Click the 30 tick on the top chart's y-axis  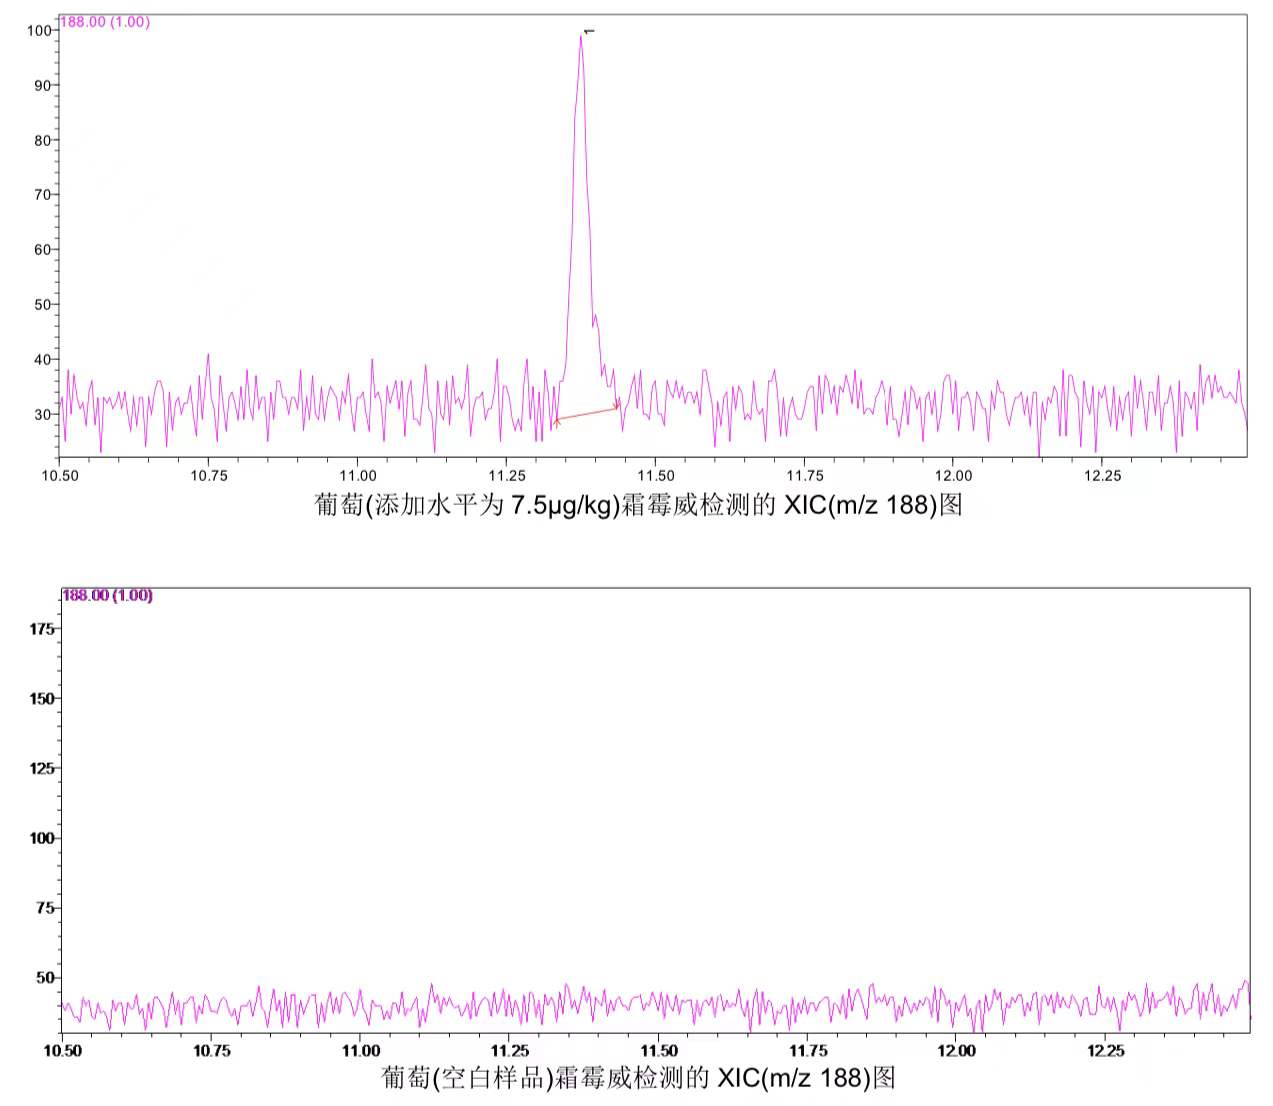click(42, 414)
